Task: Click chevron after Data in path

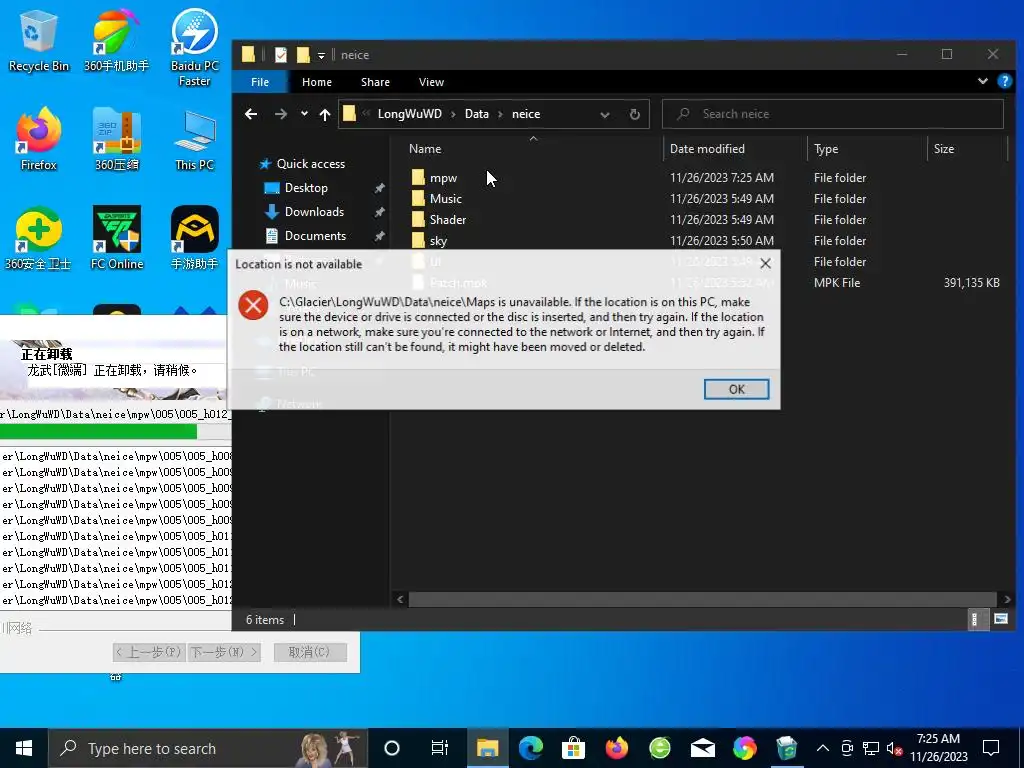Action: click(x=500, y=114)
